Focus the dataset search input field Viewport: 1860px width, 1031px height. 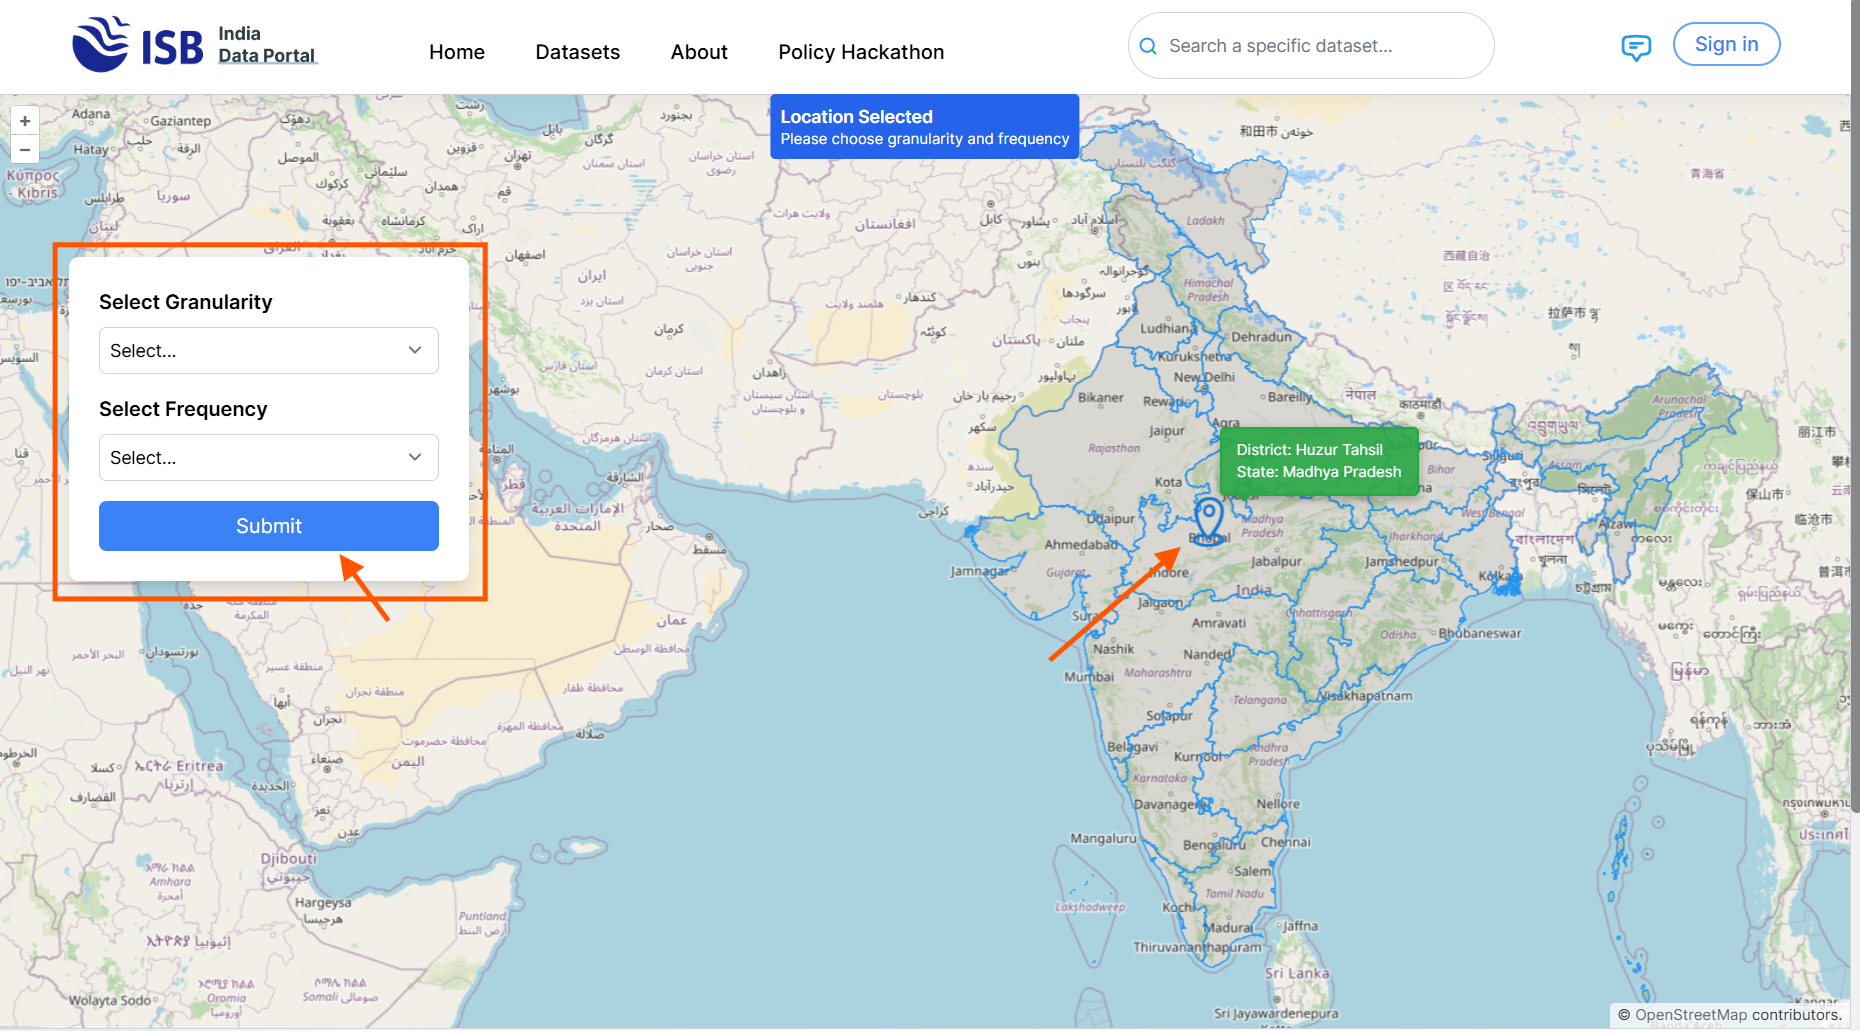[1320, 46]
